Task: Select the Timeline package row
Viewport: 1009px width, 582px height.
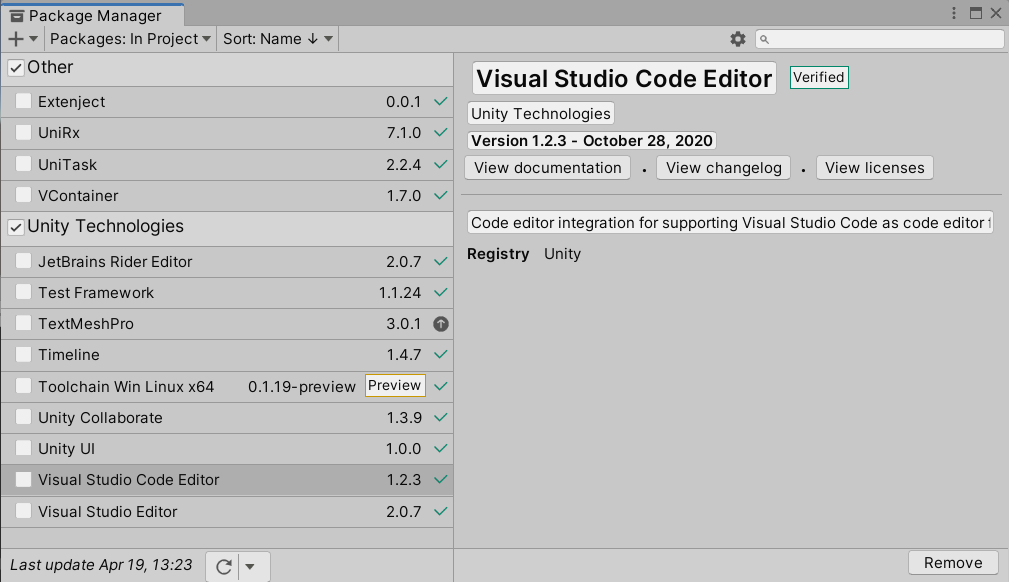Action: tap(227, 355)
